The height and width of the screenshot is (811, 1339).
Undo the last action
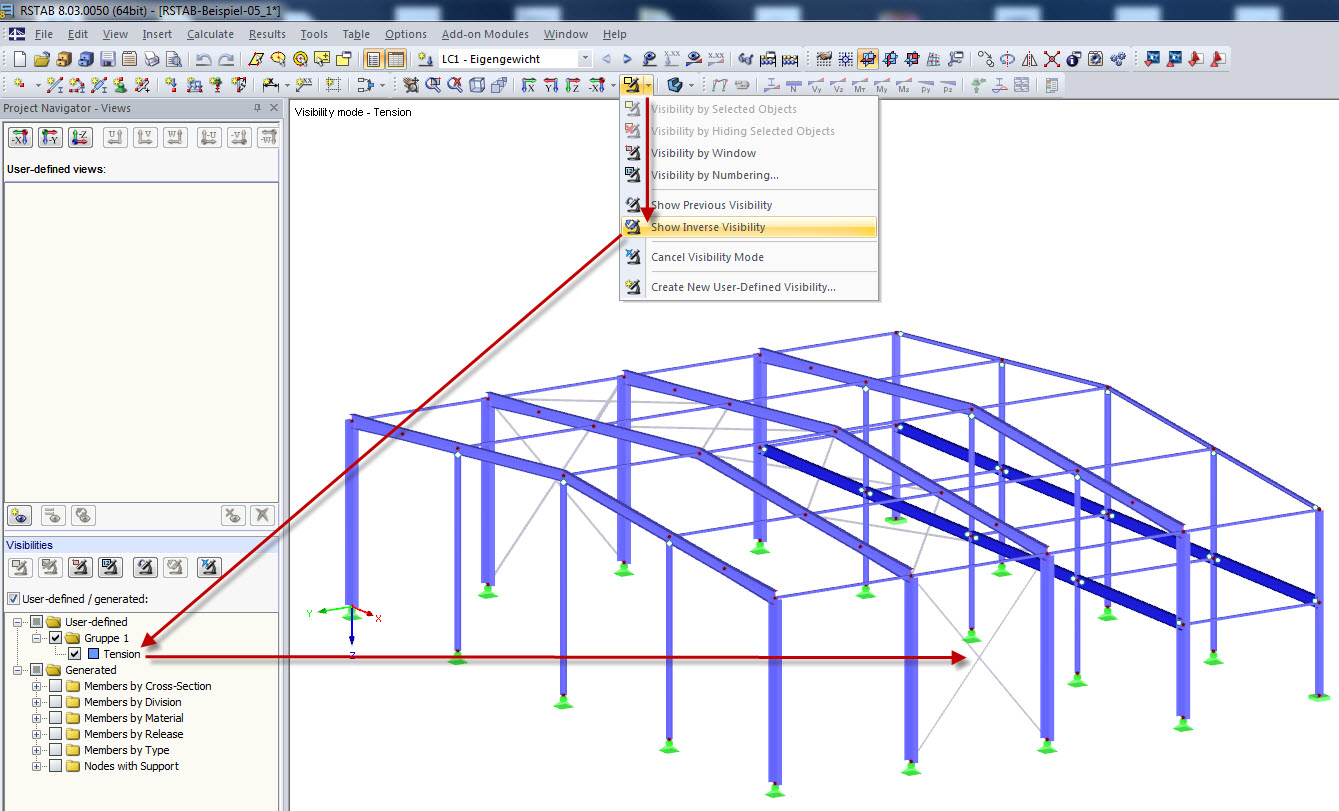coord(204,59)
